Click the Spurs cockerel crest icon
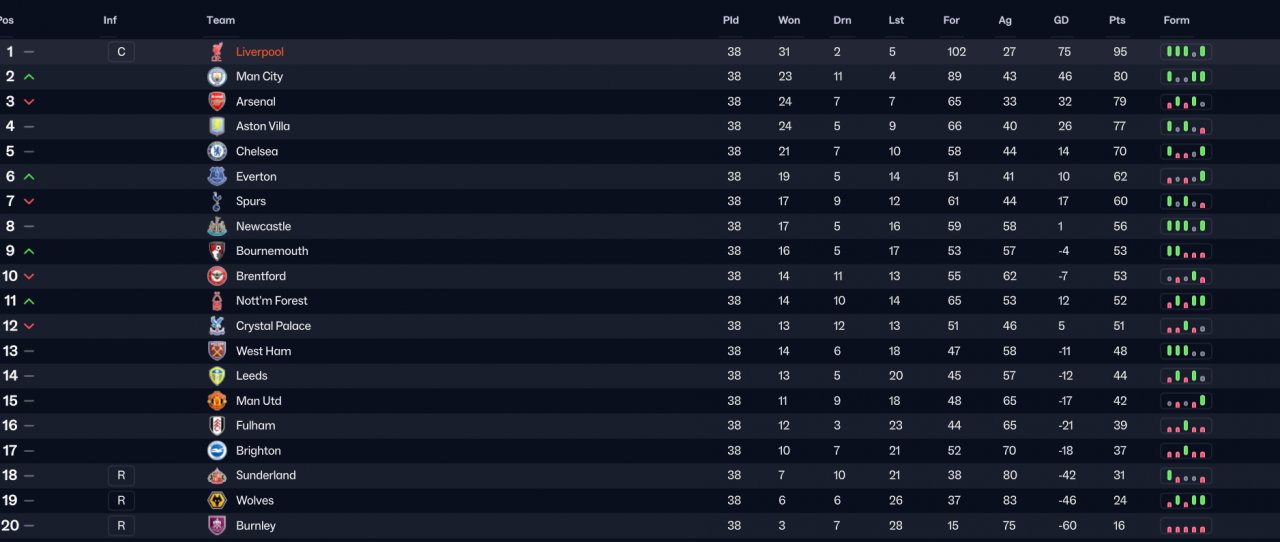This screenshot has height=542, width=1280. (217, 202)
